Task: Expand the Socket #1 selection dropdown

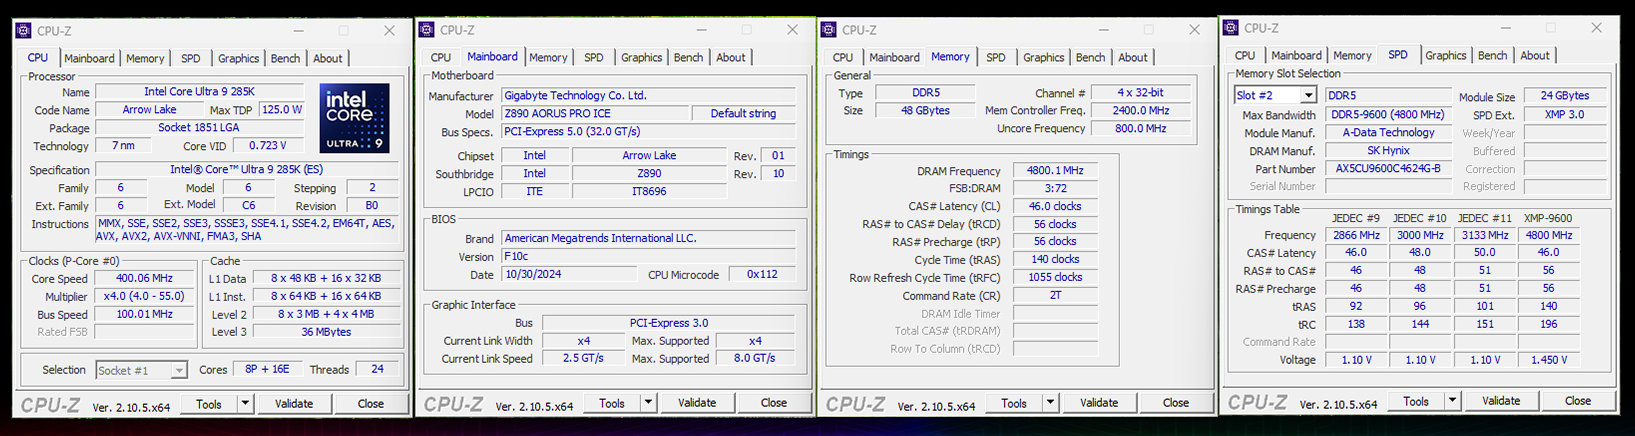Action: [x=179, y=370]
